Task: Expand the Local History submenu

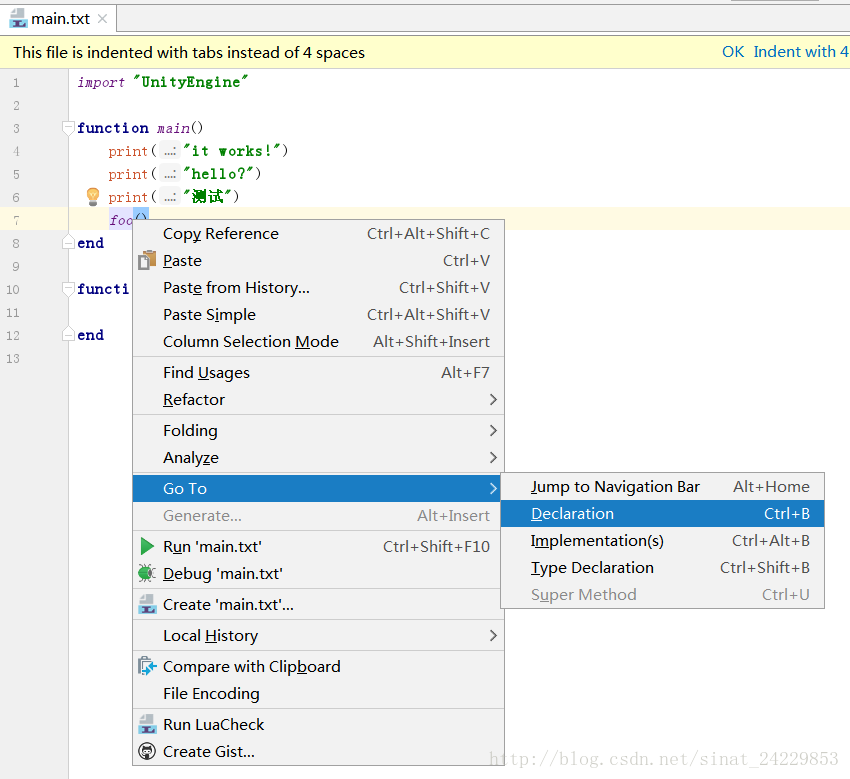Action: coord(318,635)
